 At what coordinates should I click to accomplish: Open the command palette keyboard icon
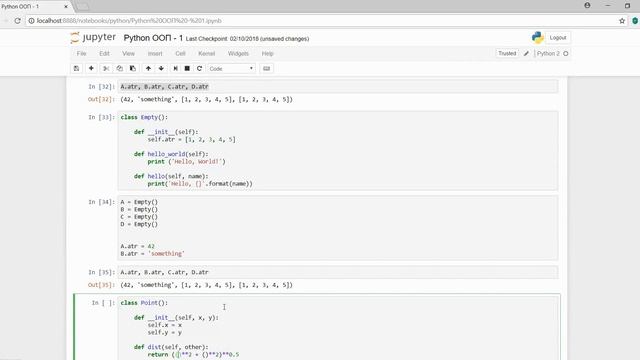[267, 69]
